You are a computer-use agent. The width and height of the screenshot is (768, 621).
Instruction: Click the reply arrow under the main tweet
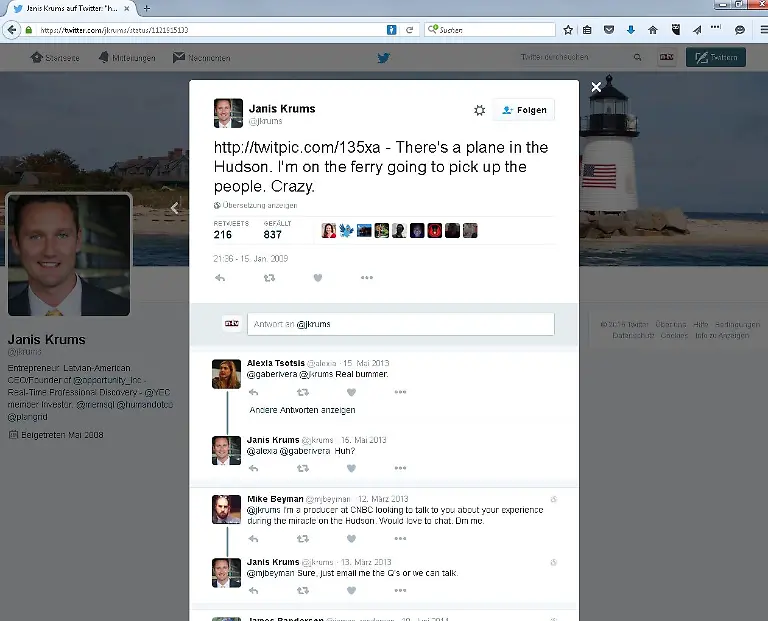(220, 278)
